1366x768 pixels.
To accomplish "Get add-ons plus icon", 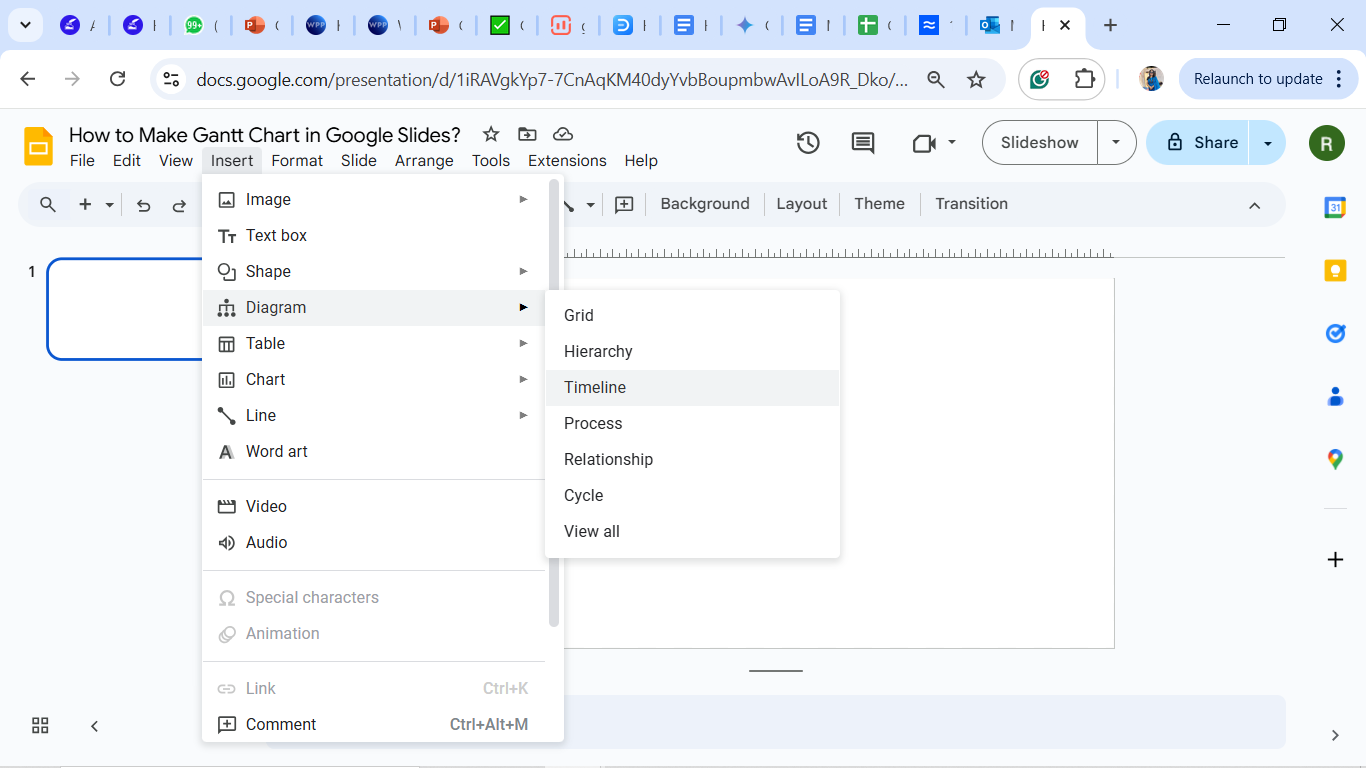I will coord(1335,559).
